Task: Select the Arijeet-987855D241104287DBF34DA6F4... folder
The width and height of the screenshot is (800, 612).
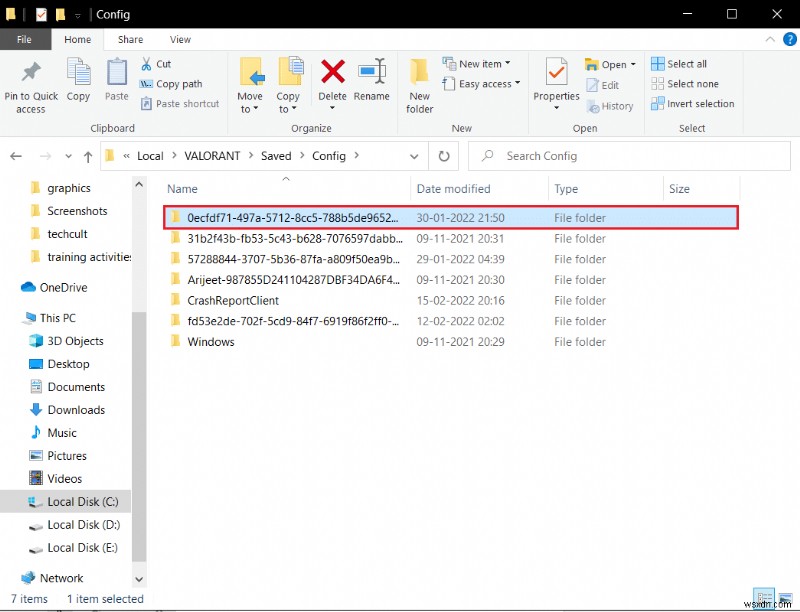Action: 451,280
